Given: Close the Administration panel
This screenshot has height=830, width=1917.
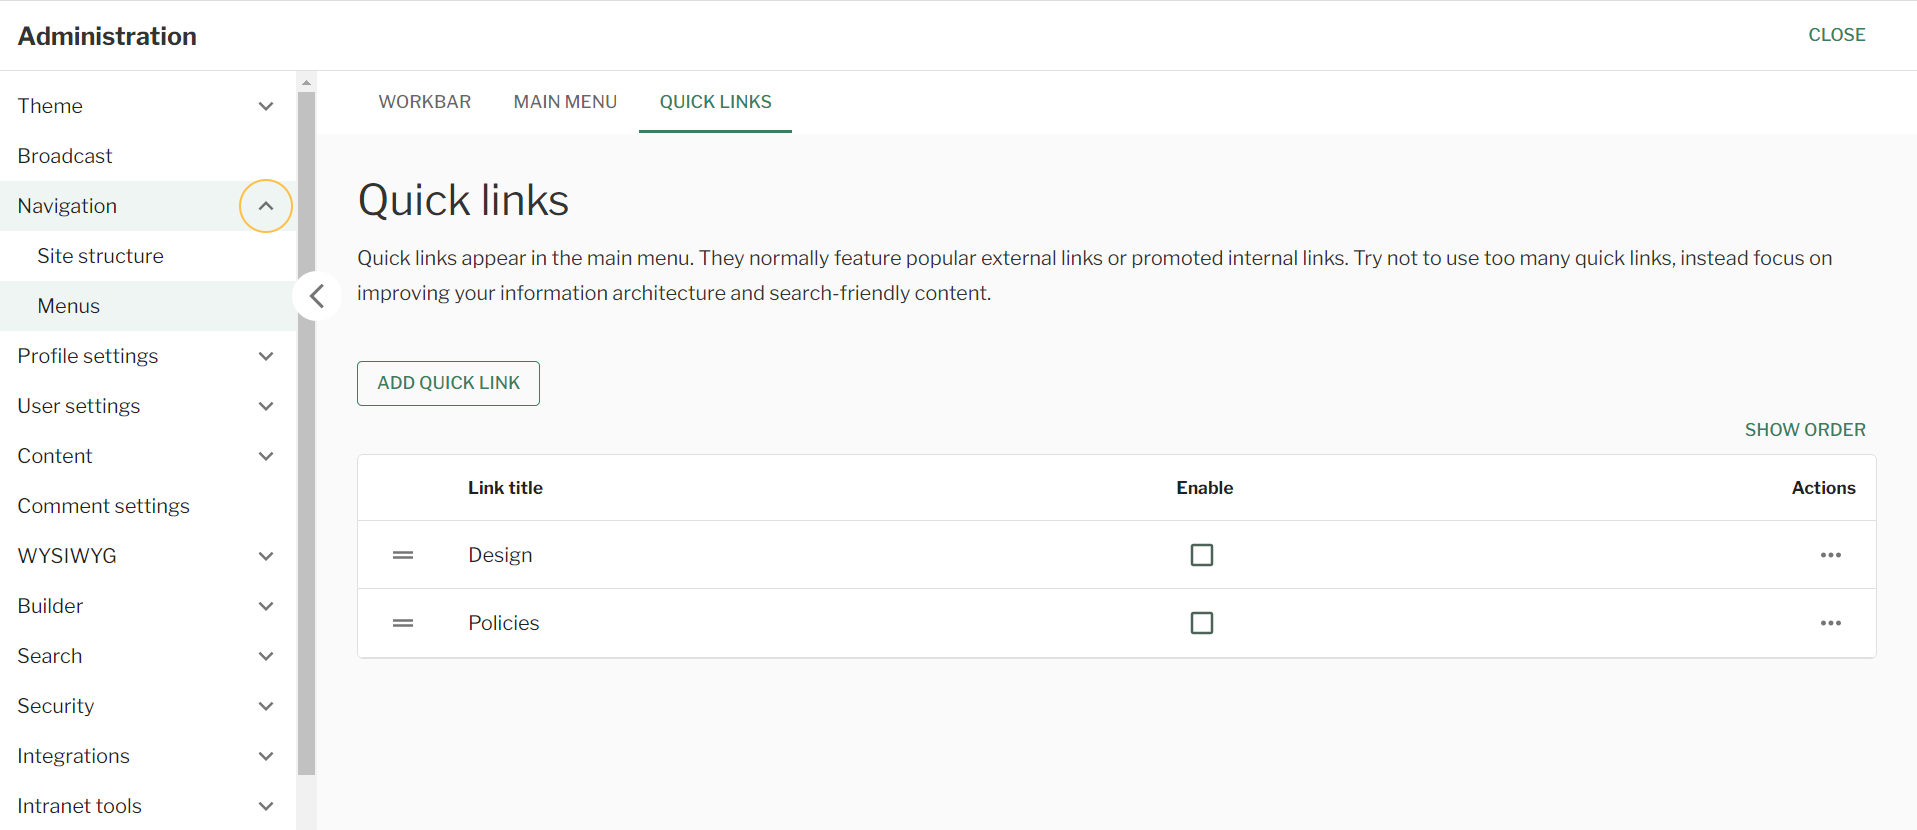Looking at the screenshot, I should pyautogui.click(x=1836, y=35).
